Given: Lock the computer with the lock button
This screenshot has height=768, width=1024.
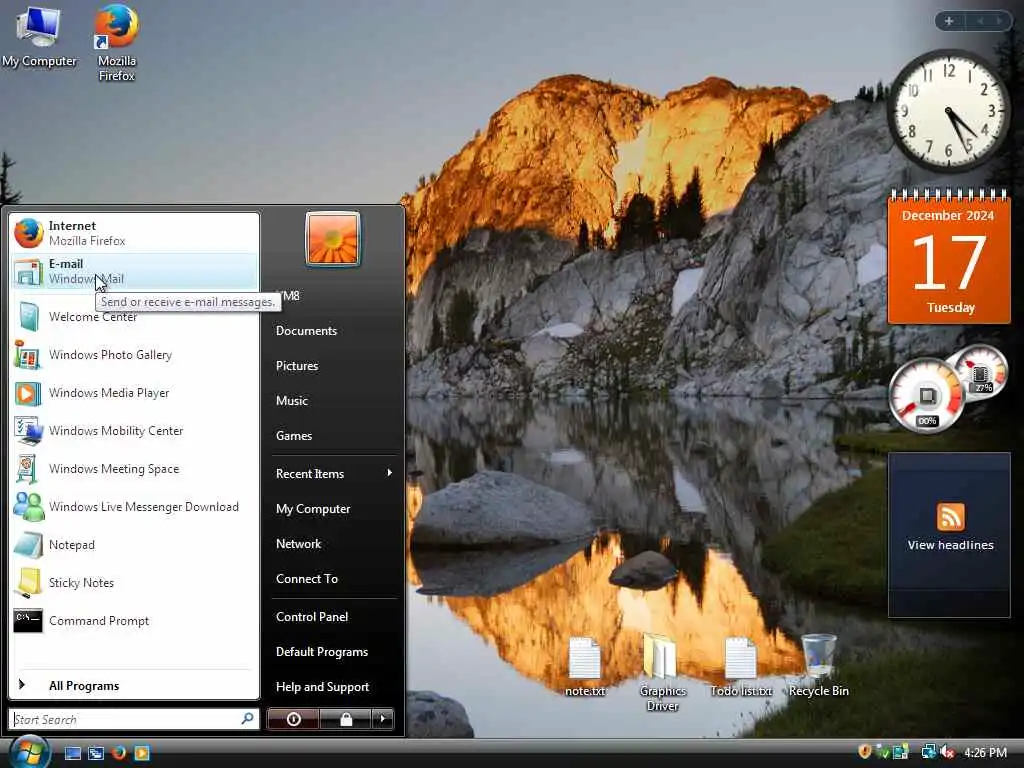Looking at the screenshot, I should point(346,719).
